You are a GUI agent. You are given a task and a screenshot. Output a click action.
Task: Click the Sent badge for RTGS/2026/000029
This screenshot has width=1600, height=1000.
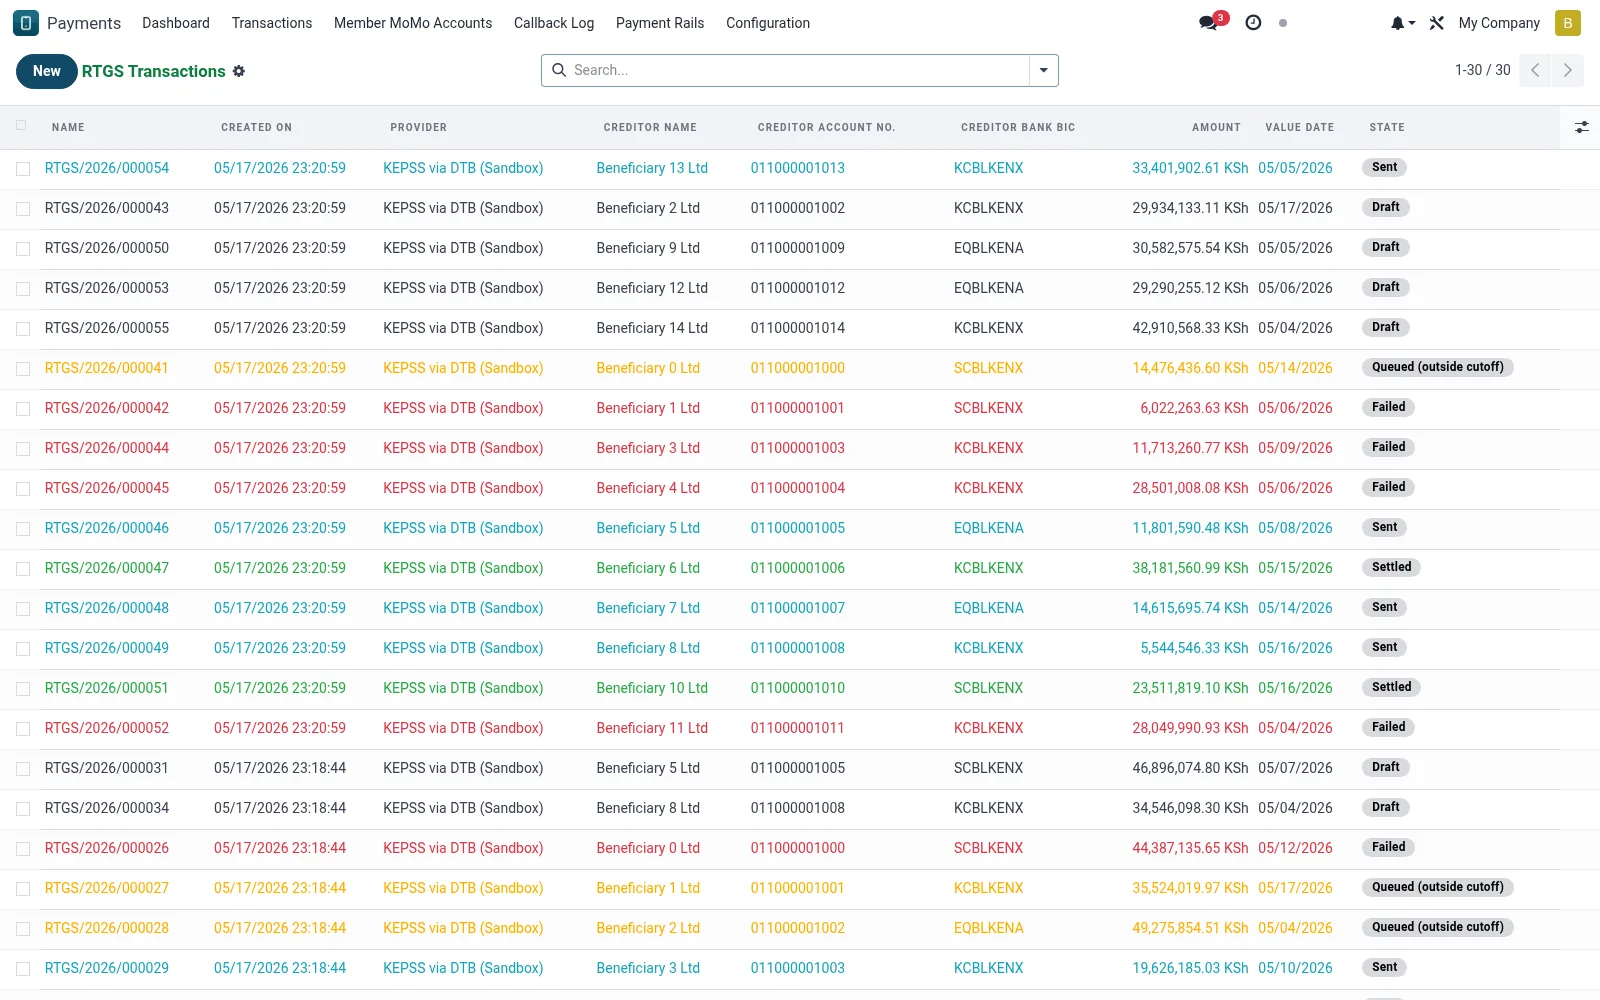1384,967
